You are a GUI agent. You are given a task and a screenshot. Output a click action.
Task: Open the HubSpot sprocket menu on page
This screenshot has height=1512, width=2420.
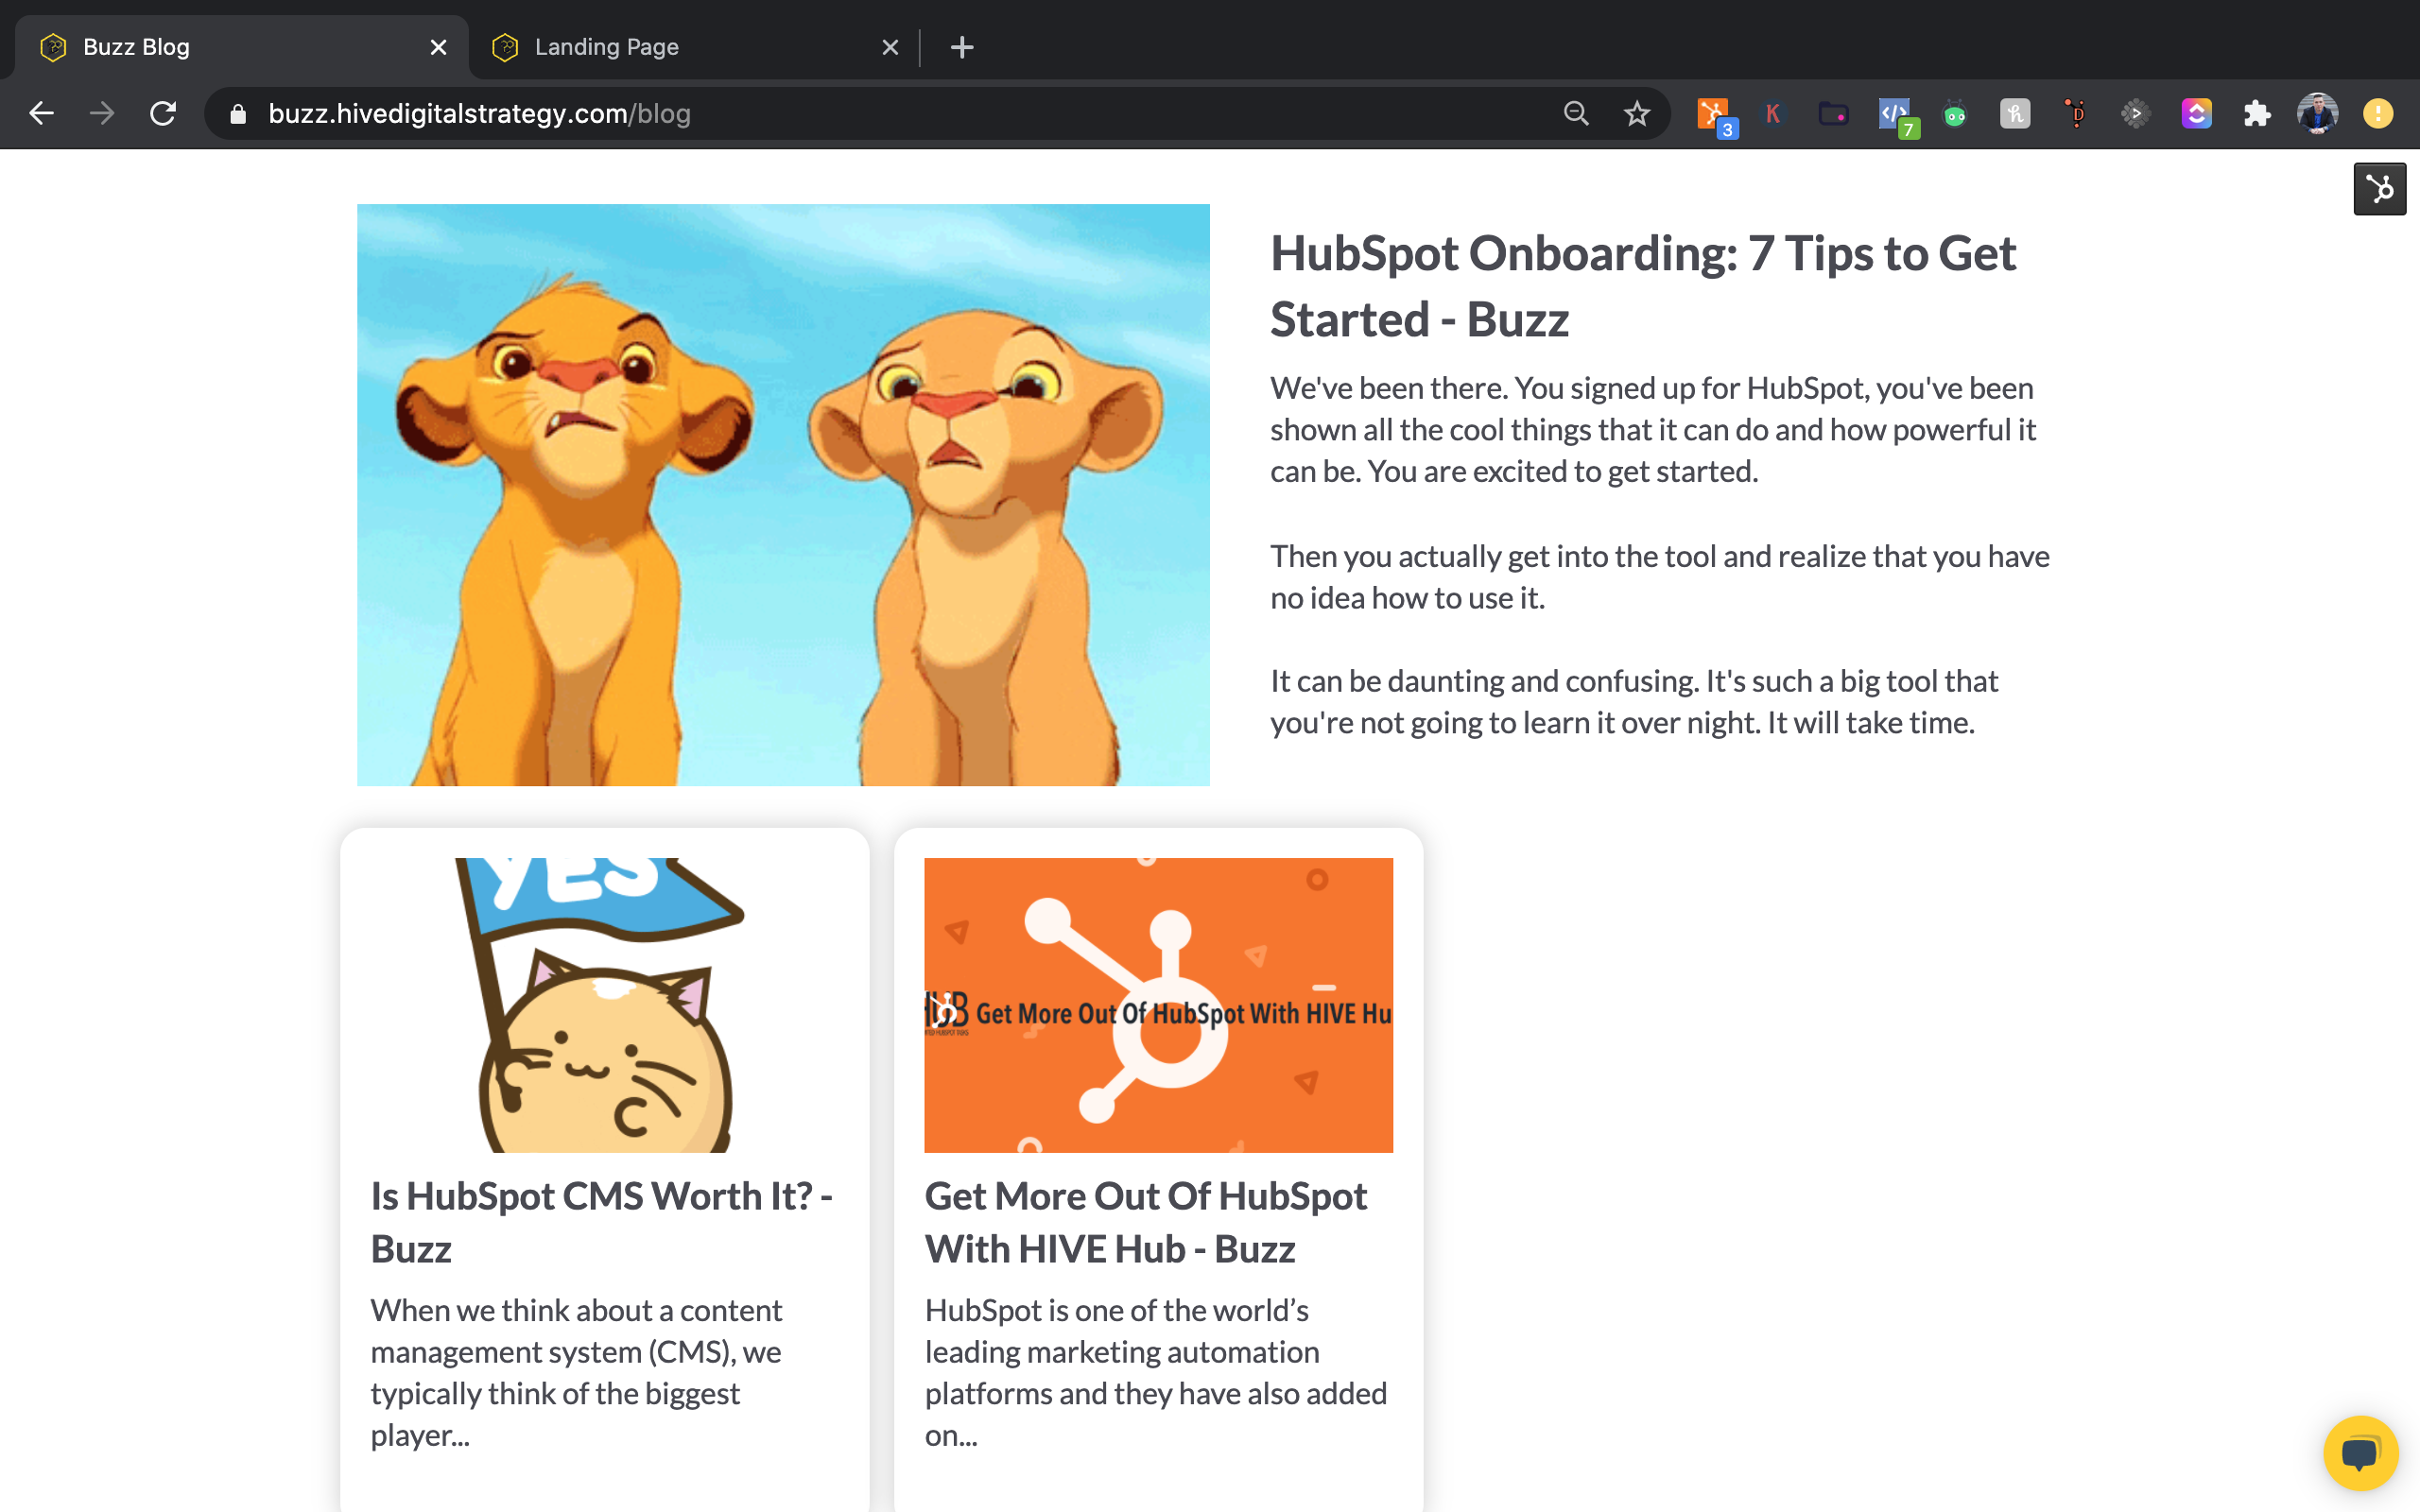point(2379,189)
